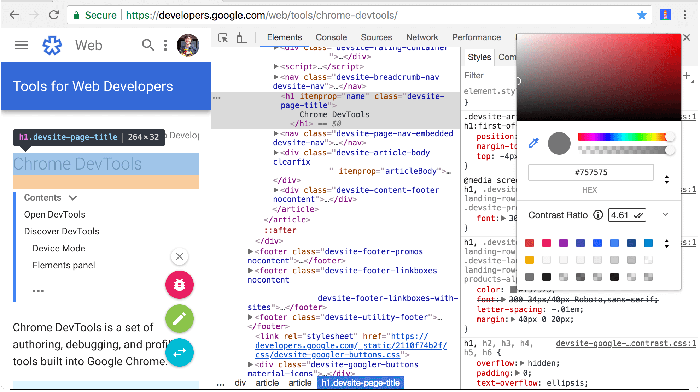Click the teal swap arrows button
This screenshot has height=392, width=700.
(x=179, y=353)
